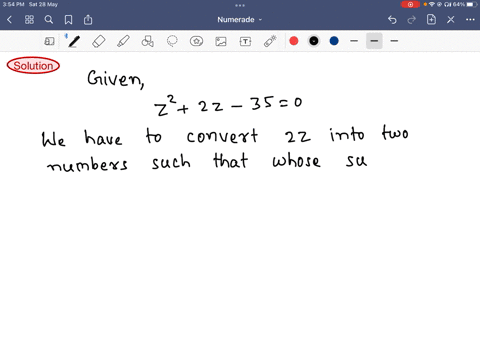
Task: Tap the multitasking three dots
Action: tap(240, 5)
